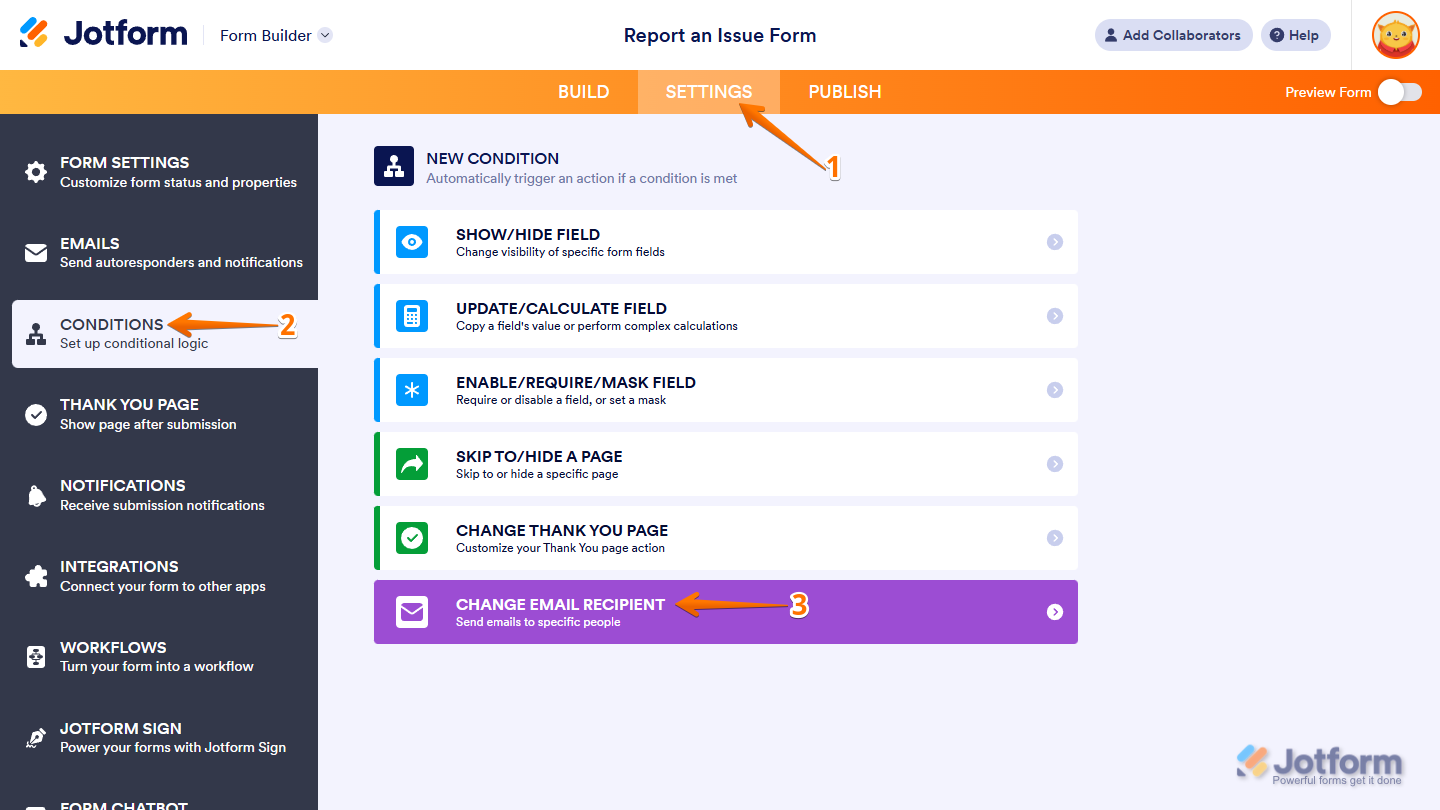This screenshot has width=1440, height=810.
Task: Click the Notifications bell icon
Action: 35,494
